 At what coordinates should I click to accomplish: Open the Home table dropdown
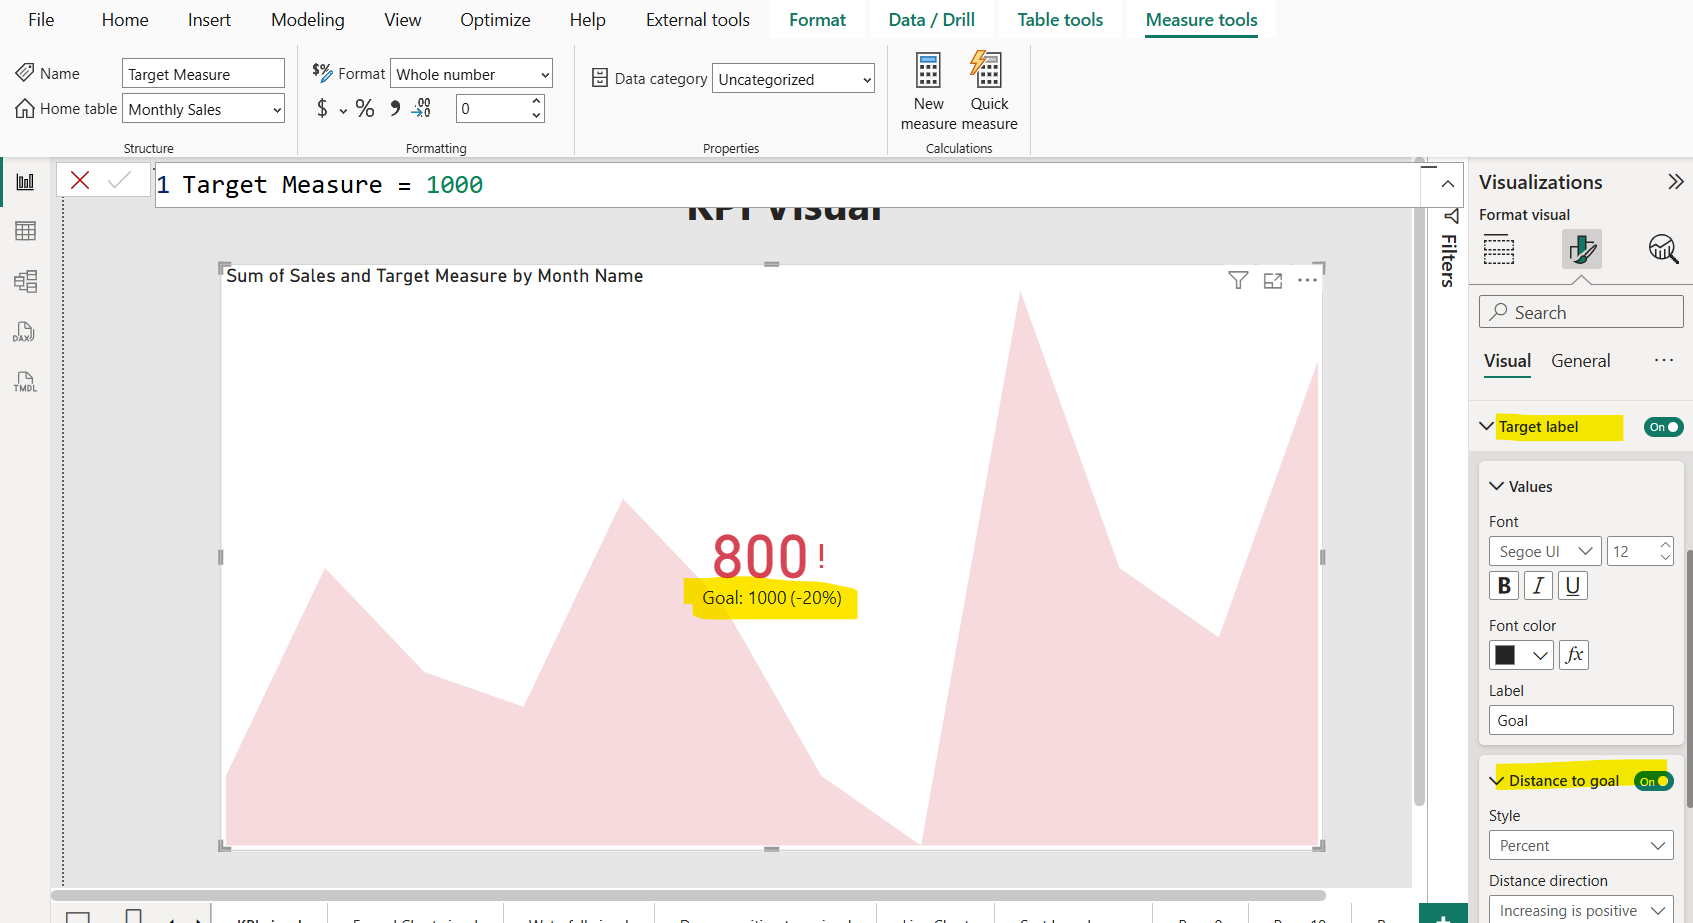click(x=203, y=109)
